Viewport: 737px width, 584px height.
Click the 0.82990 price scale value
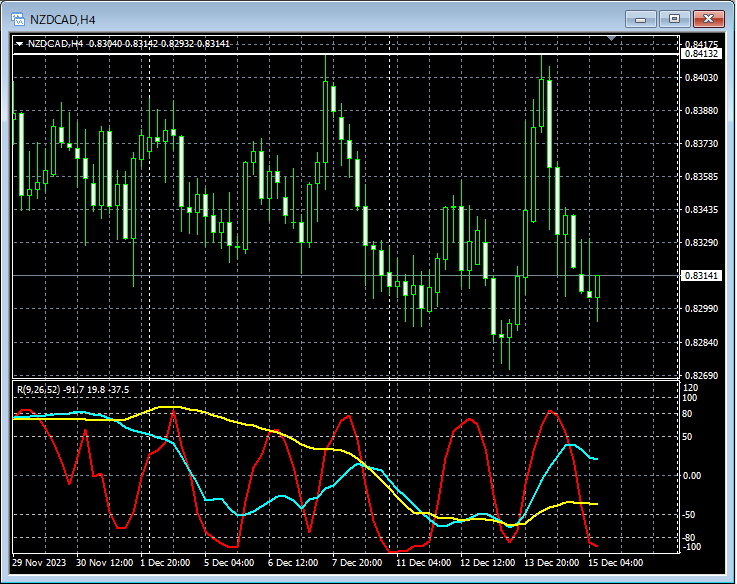coord(701,309)
